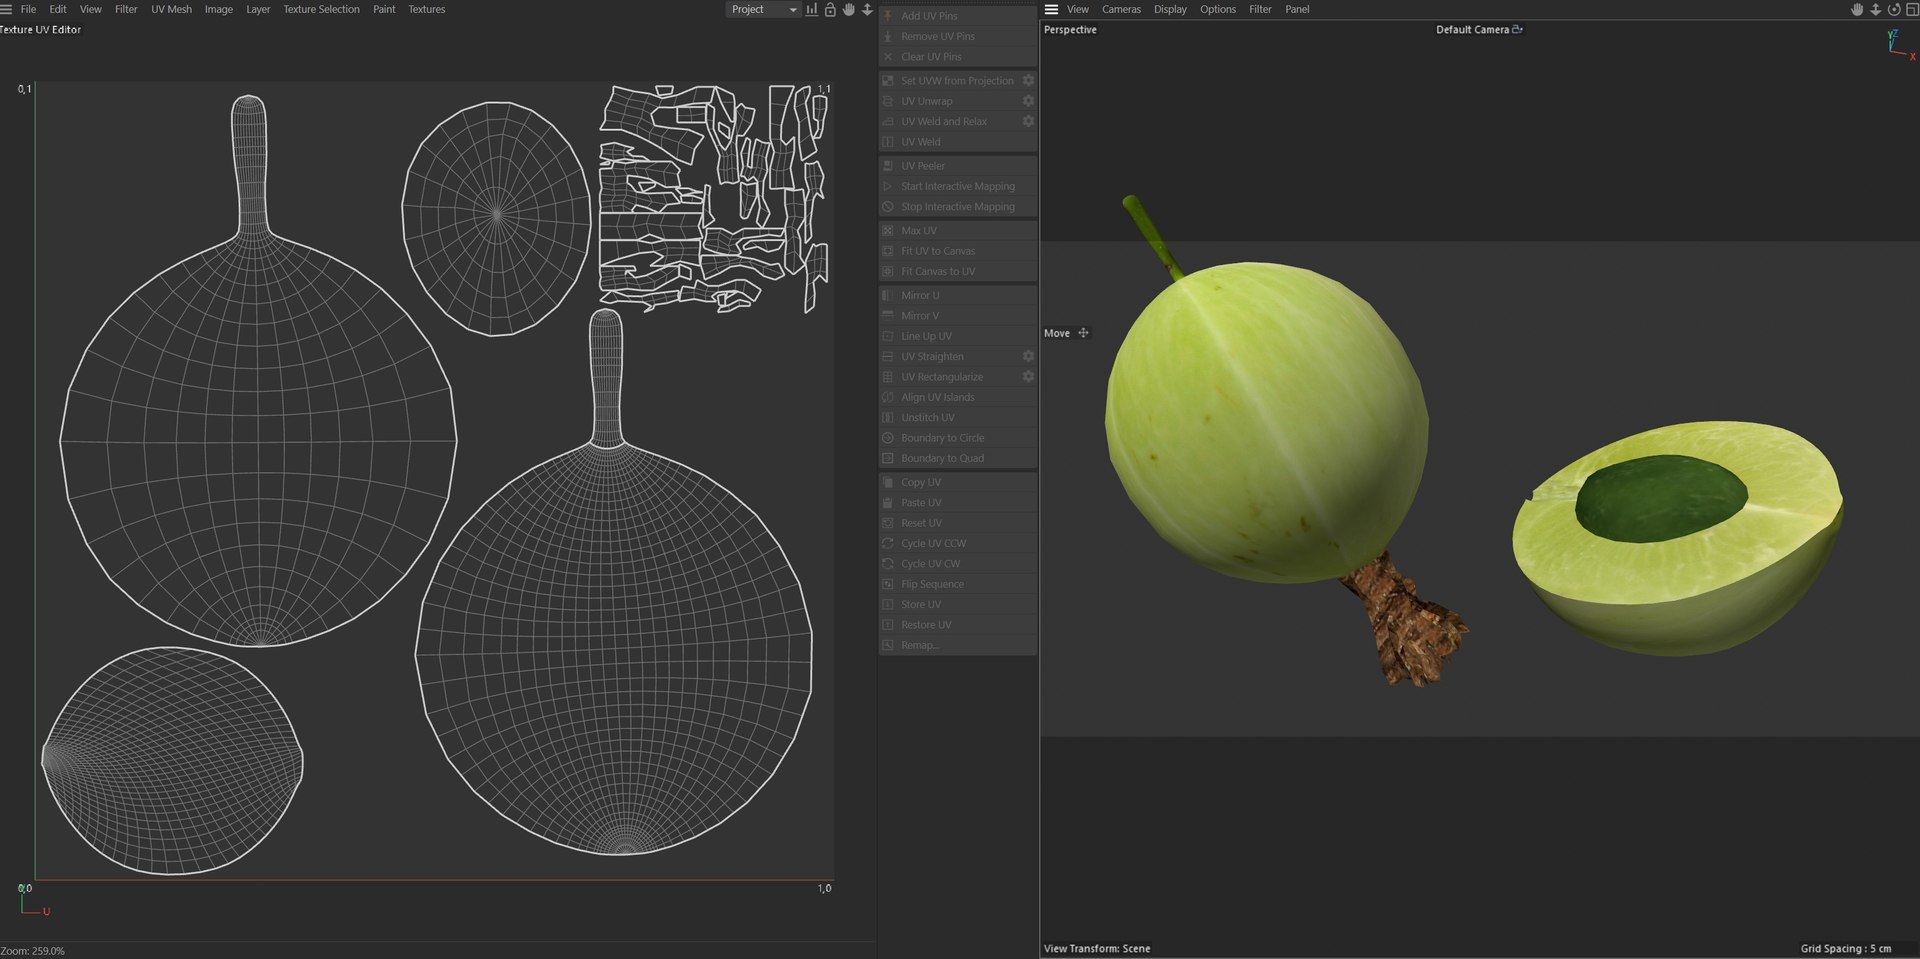Toggle the lock icon in UV editor toolbar

point(830,9)
